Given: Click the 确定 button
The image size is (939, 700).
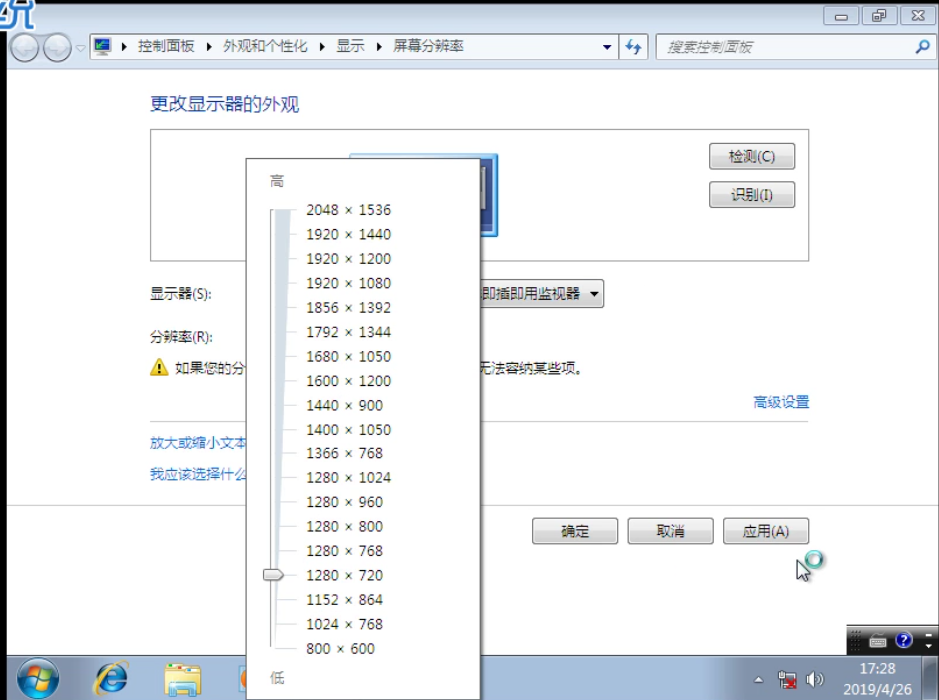Looking at the screenshot, I should pos(575,531).
